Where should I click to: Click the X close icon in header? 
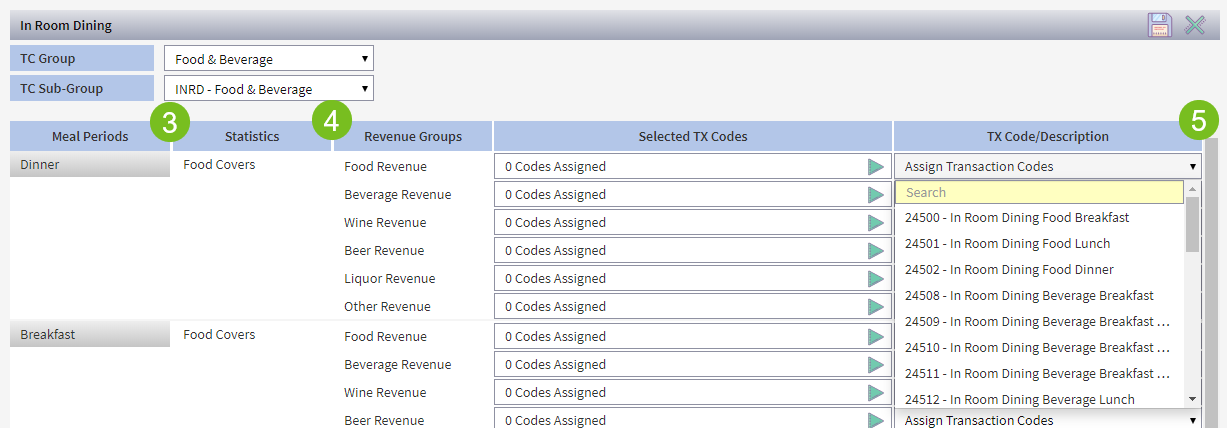pos(1195,25)
